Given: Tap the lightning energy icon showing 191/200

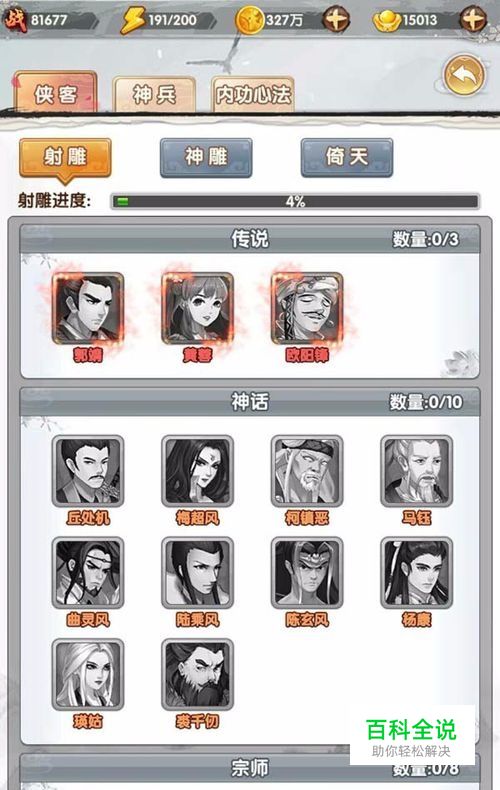Looking at the screenshot, I should click(x=133, y=21).
